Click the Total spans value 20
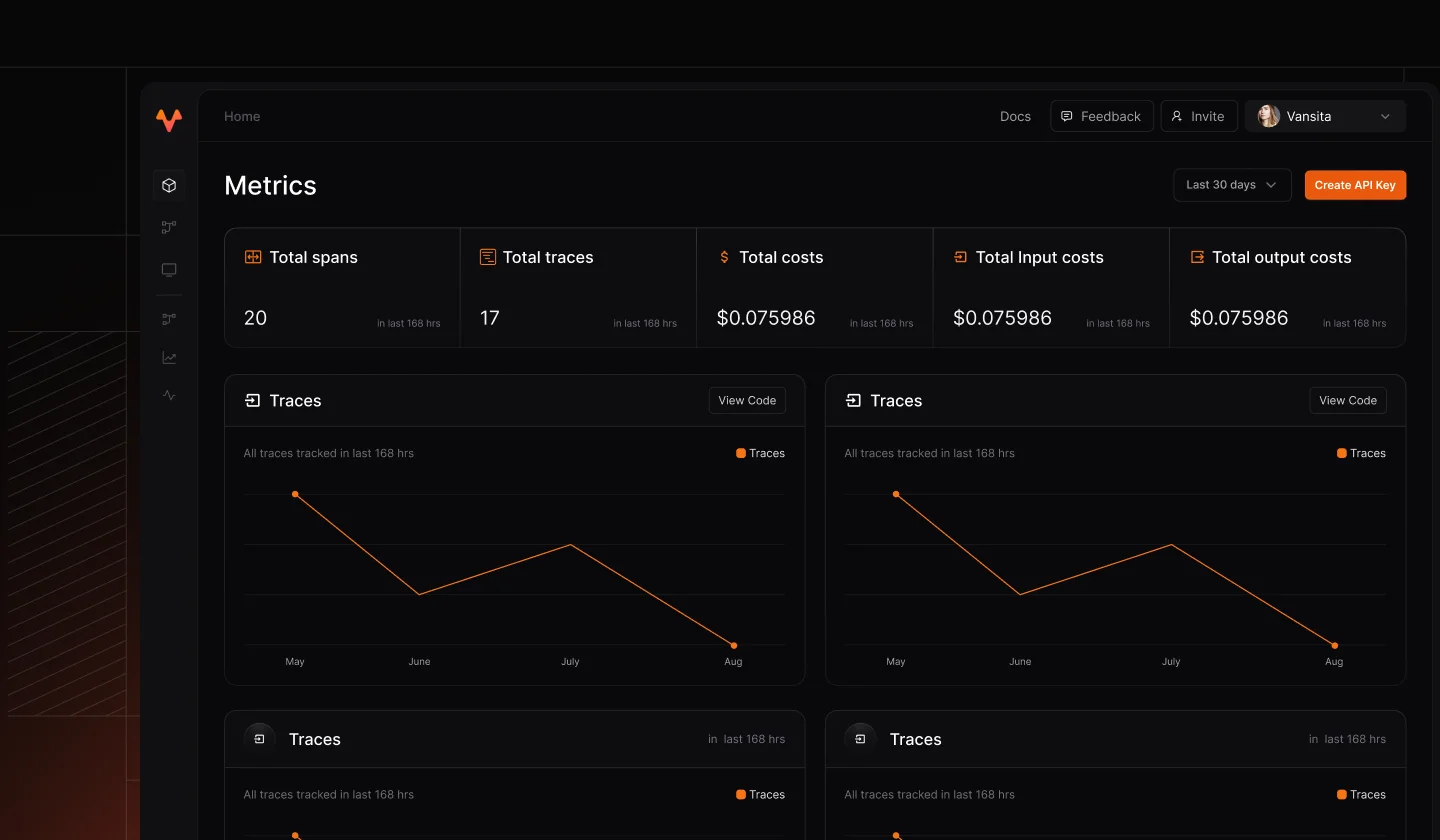The height and width of the screenshot is (840, 1440). point(255,318)
